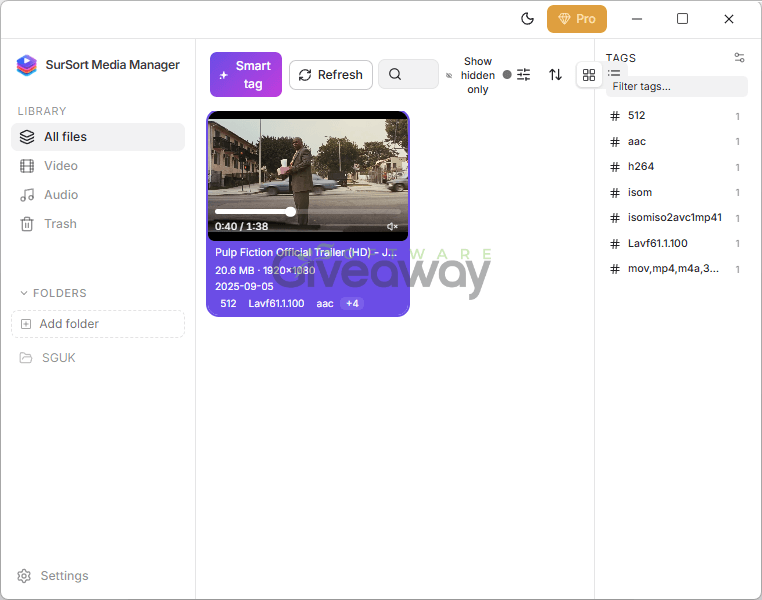The image size is (762, 600).
Task: Click the sparkle icon on Smart tag
Action: pyautogui.click(x=224, y=75)
